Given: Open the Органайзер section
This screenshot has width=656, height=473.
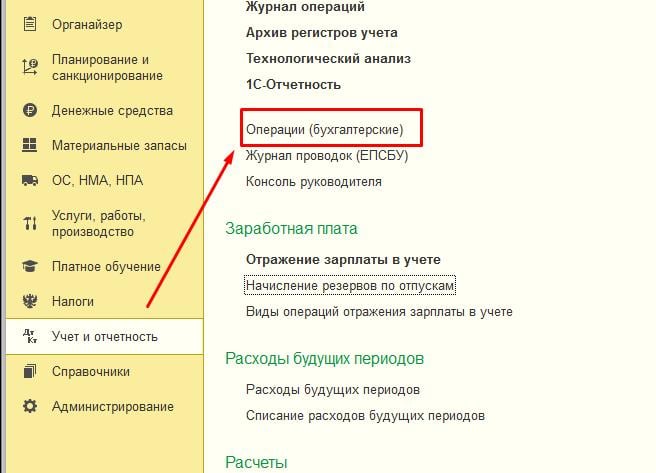Looking at the screenshot, I should (87, 24).
